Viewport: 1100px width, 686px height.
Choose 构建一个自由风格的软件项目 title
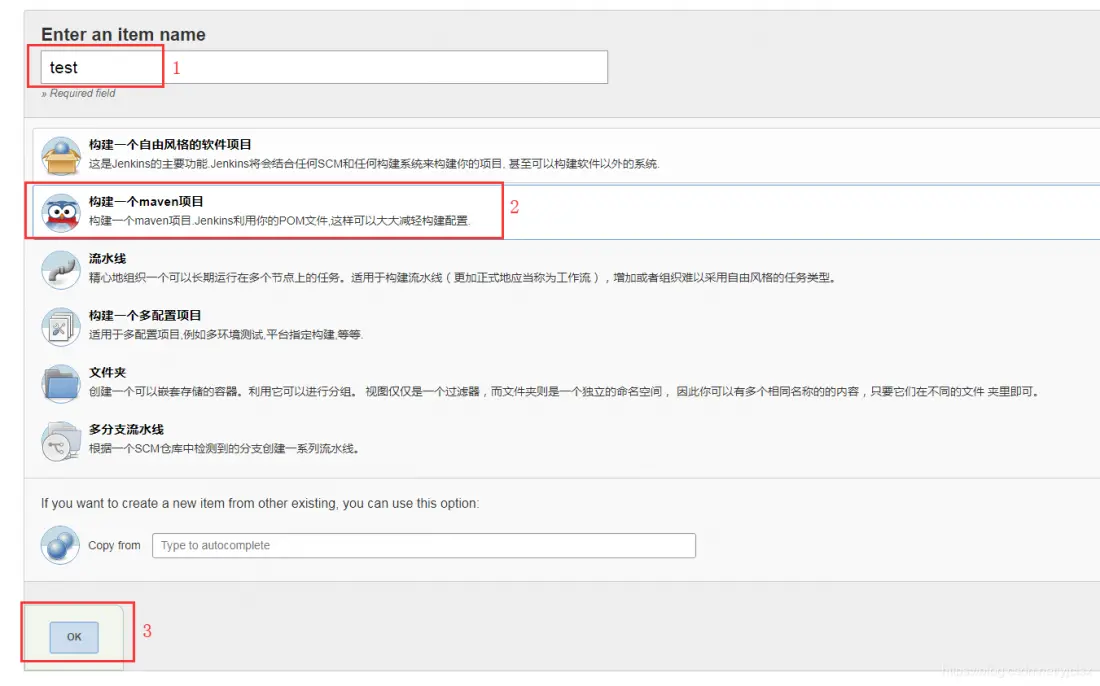(170, 144)
